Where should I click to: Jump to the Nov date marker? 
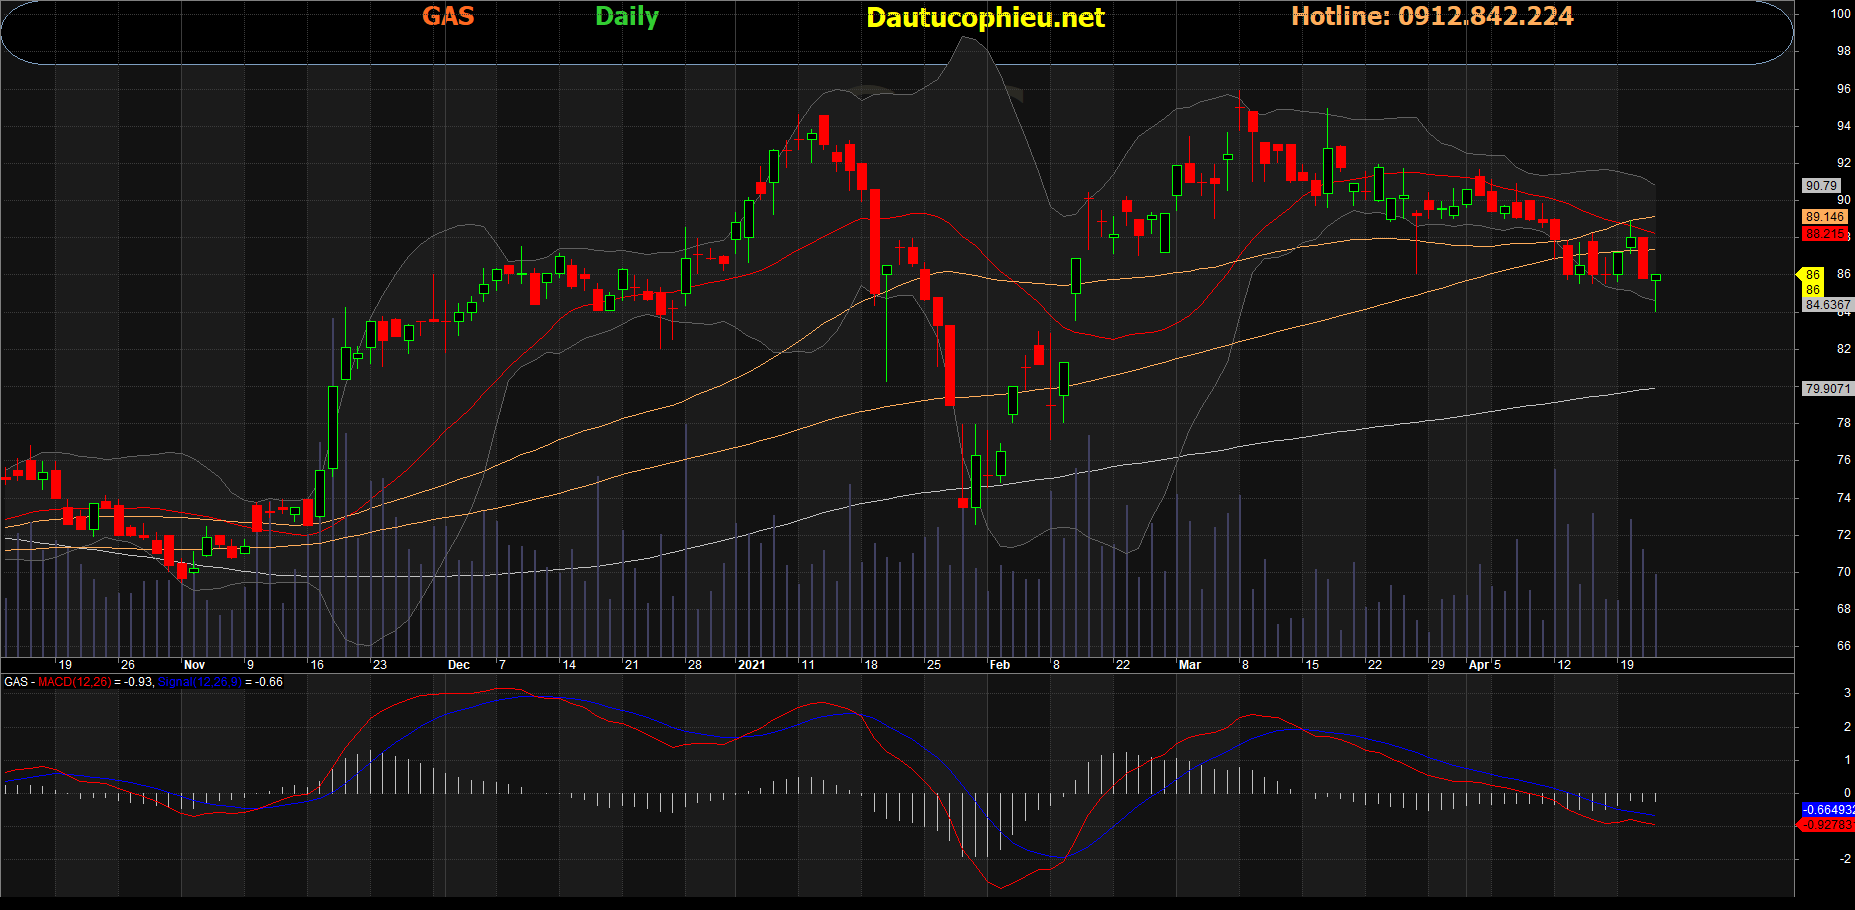194,665
